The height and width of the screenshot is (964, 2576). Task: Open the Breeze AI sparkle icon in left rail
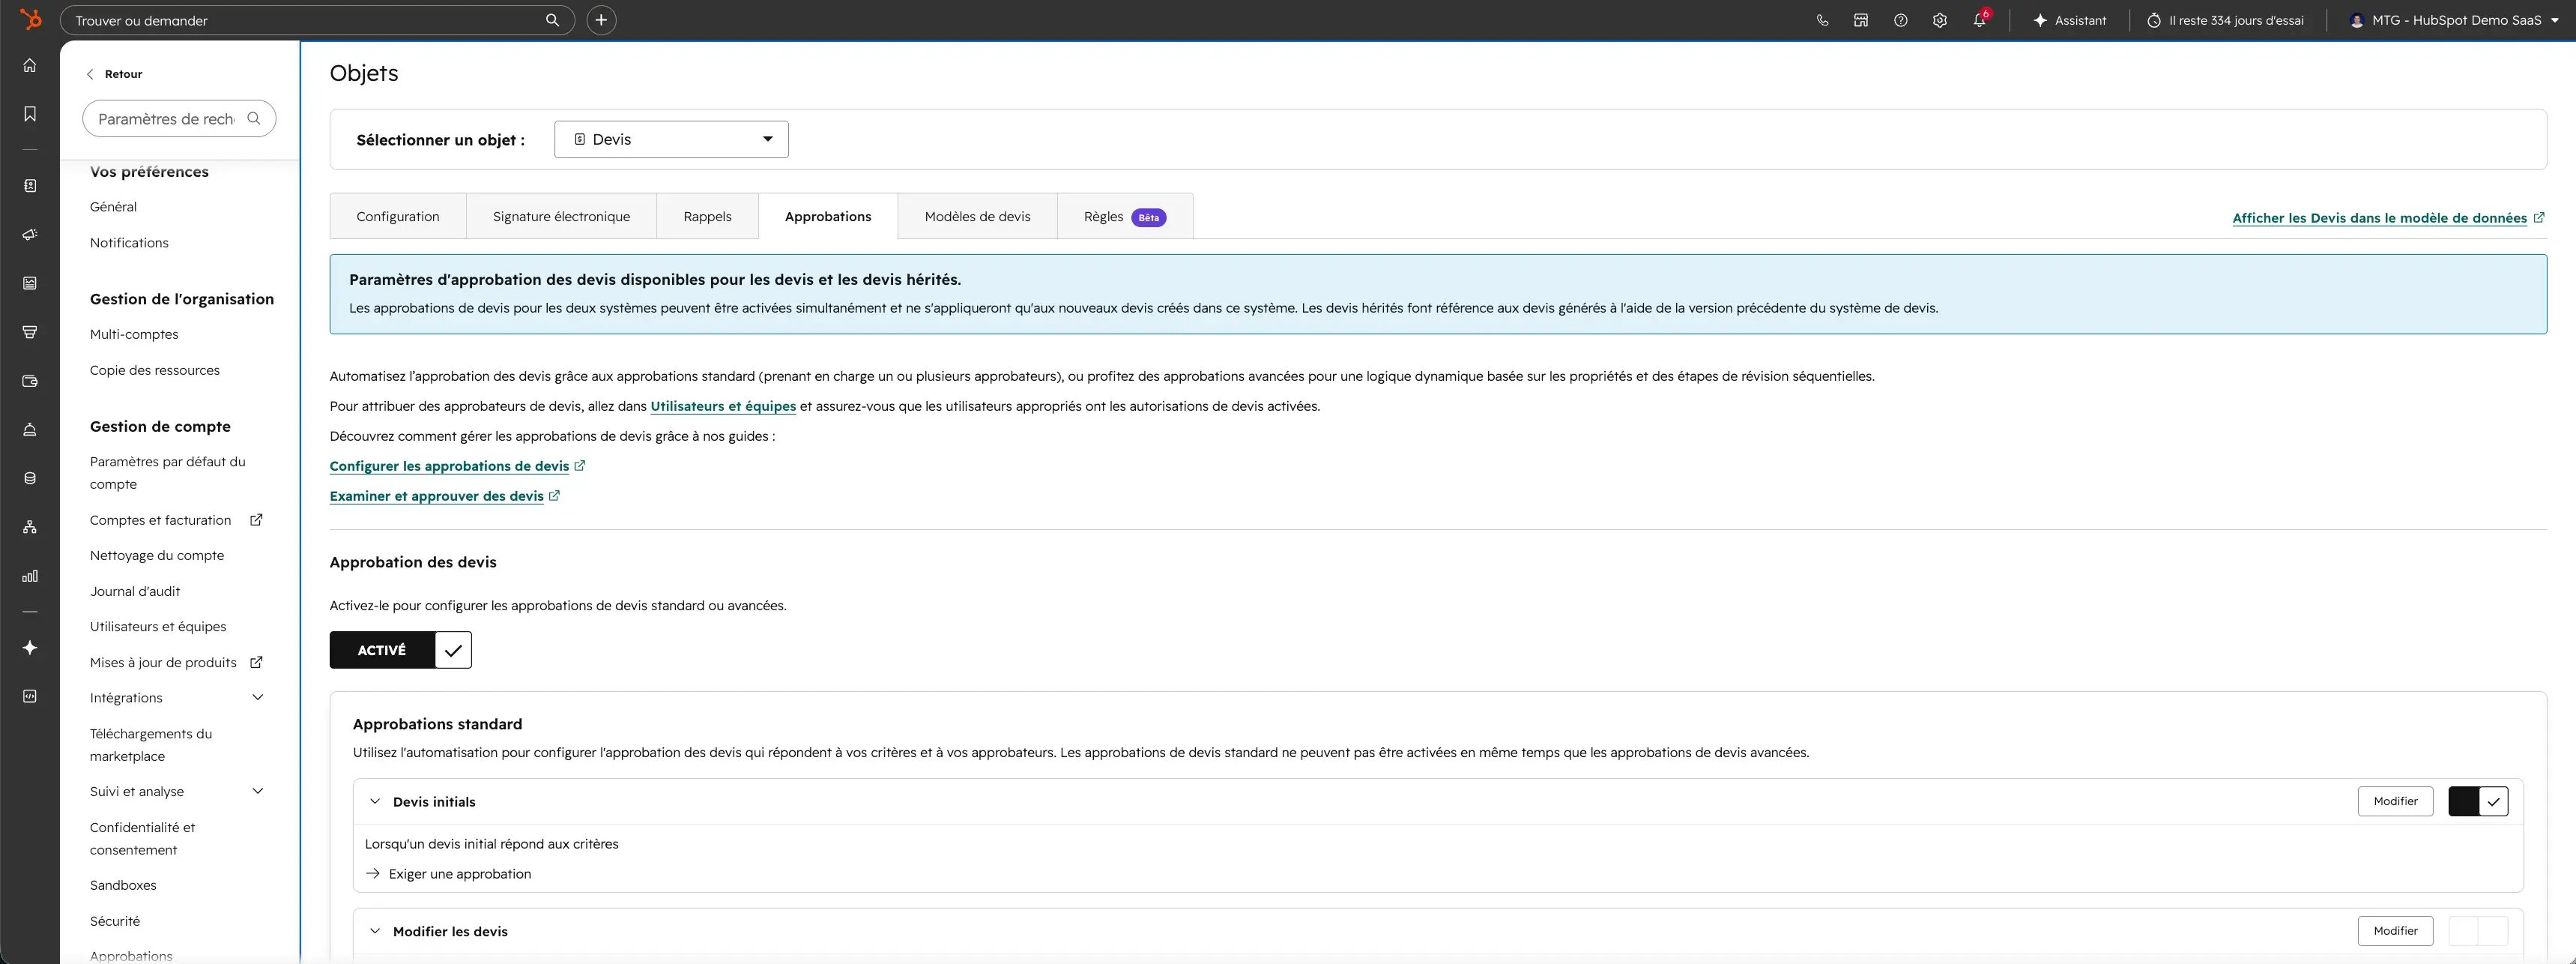coord(30,648)
